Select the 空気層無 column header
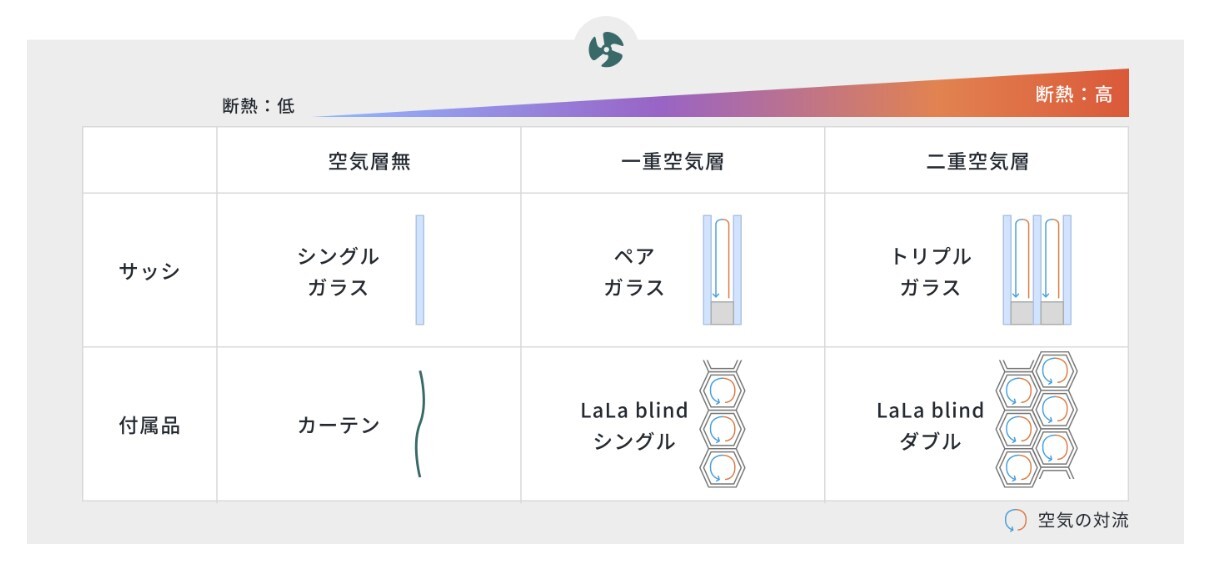This screenshot has width=1225, height=563. click(369, 161)
